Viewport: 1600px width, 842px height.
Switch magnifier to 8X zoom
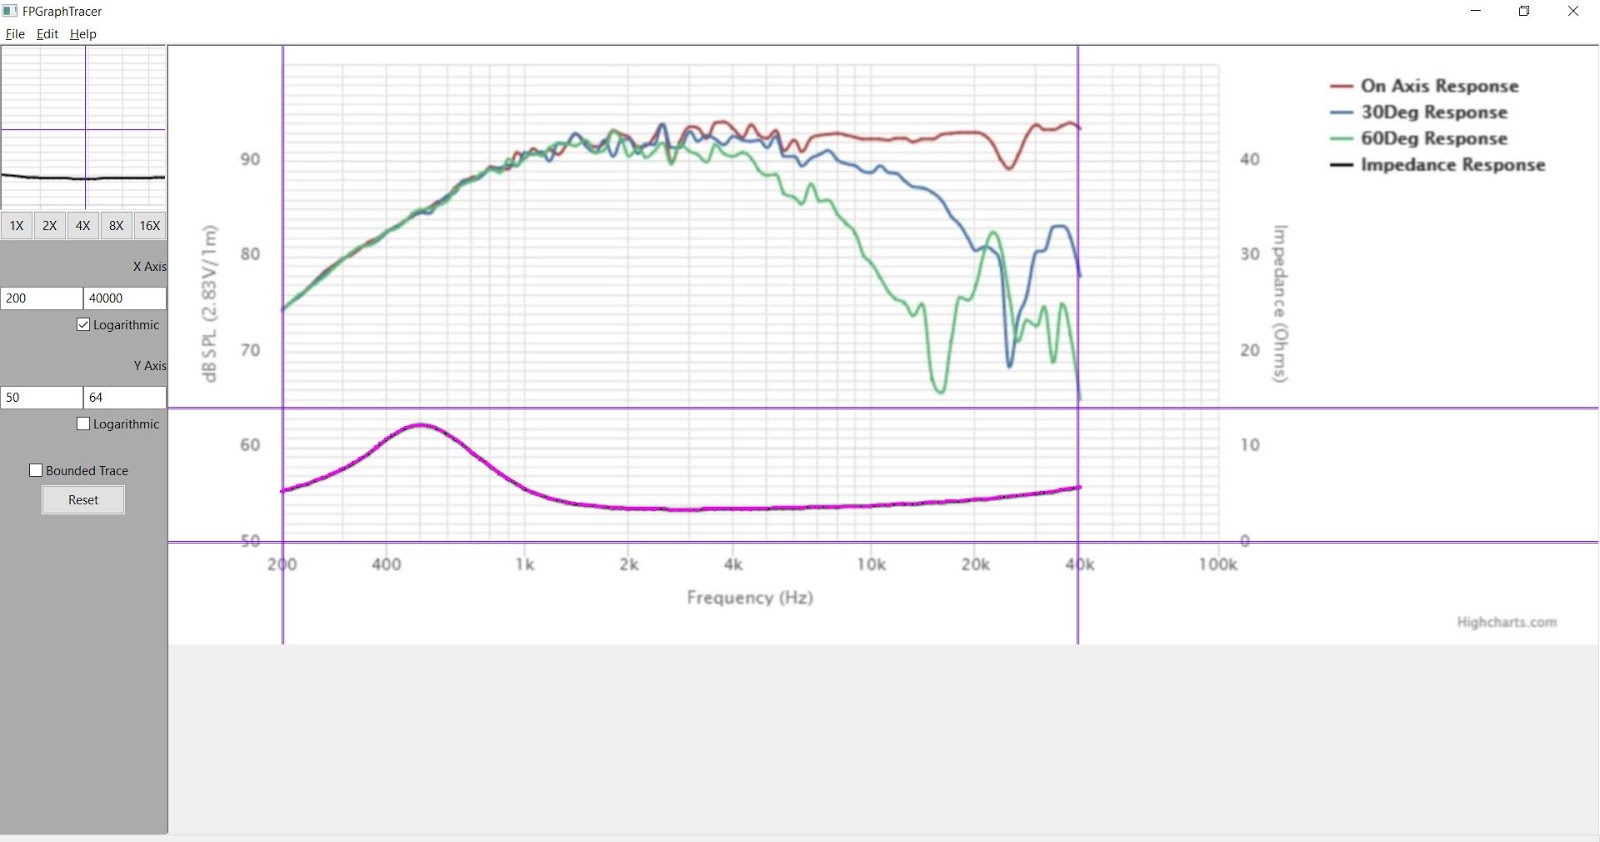[116, 226]
